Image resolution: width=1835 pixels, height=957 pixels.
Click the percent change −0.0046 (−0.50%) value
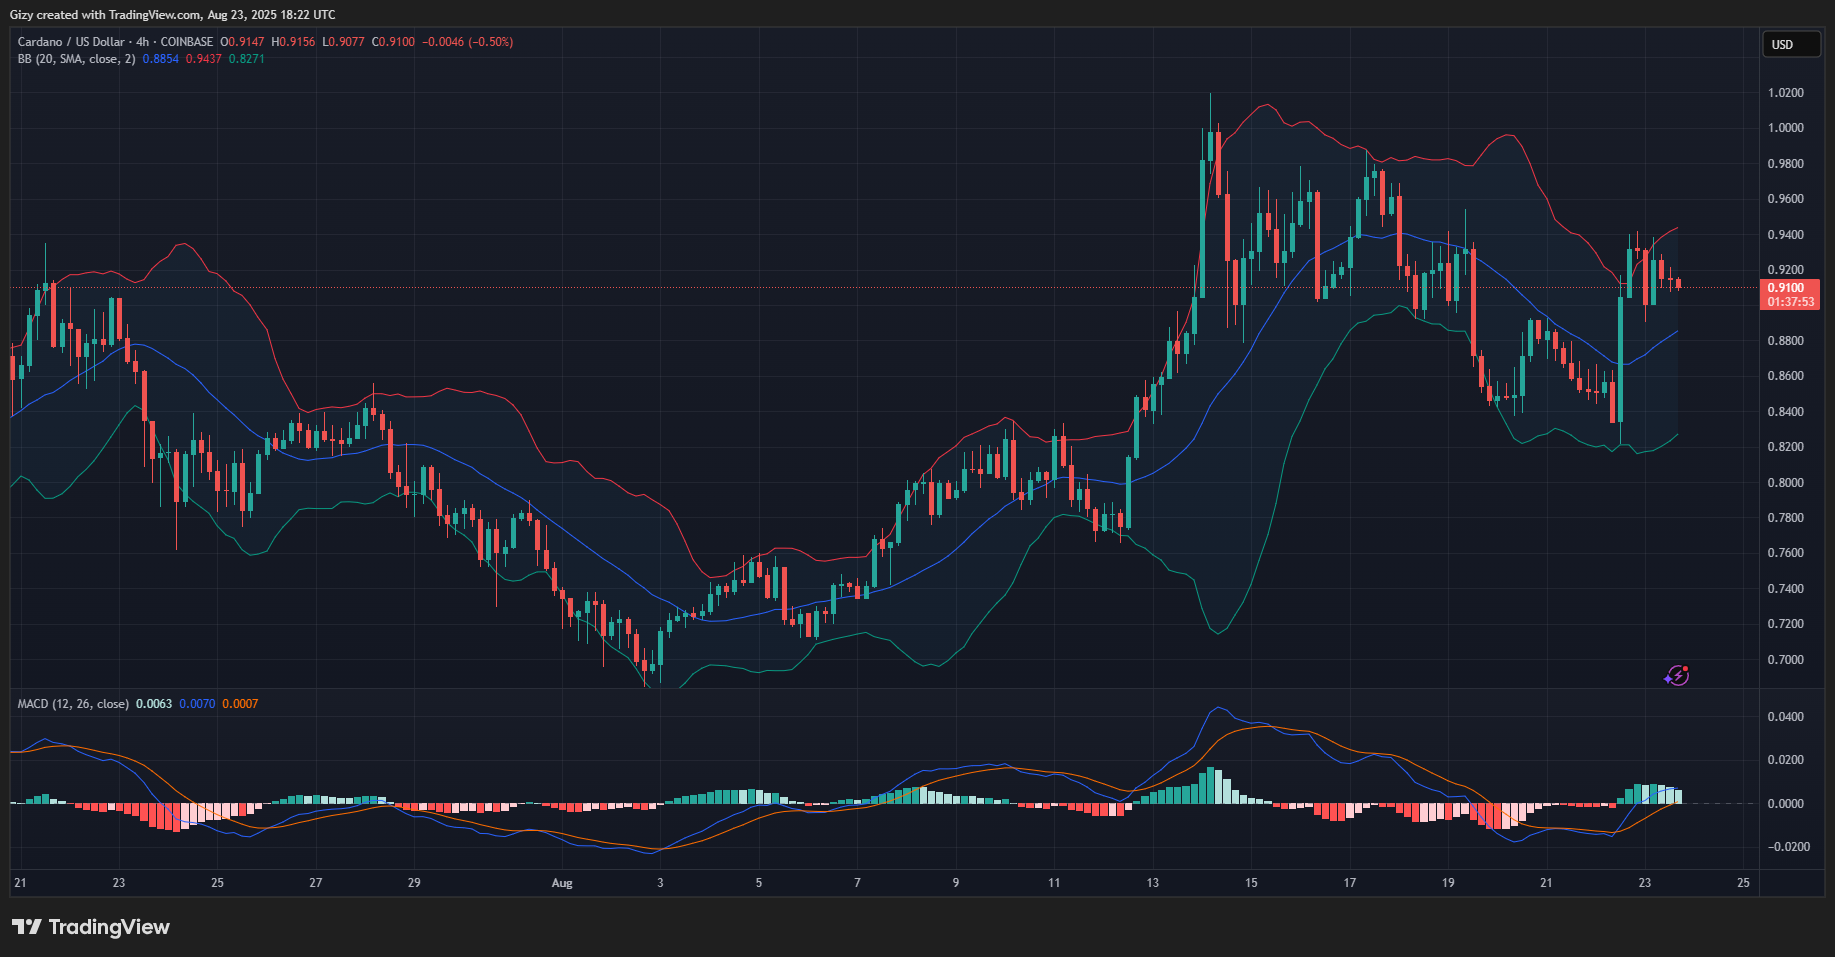467,42
